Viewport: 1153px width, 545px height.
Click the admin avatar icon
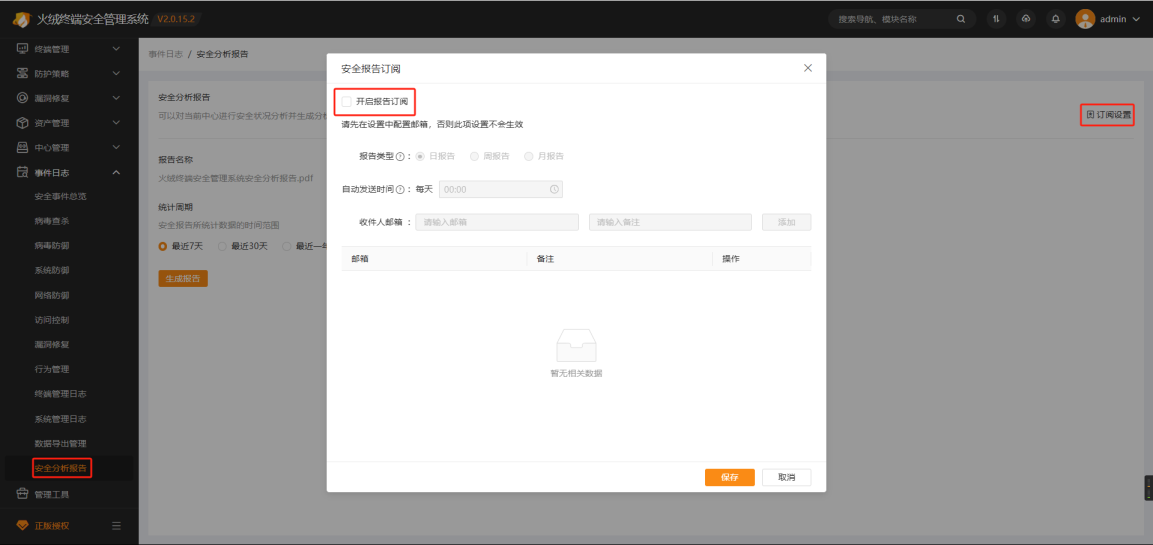1085,19
